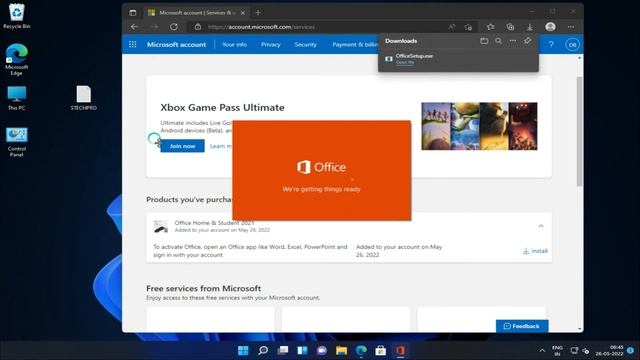Click the address bar URL
The height and width of the screenshot is (360, 640).
(x=261, y=27)
